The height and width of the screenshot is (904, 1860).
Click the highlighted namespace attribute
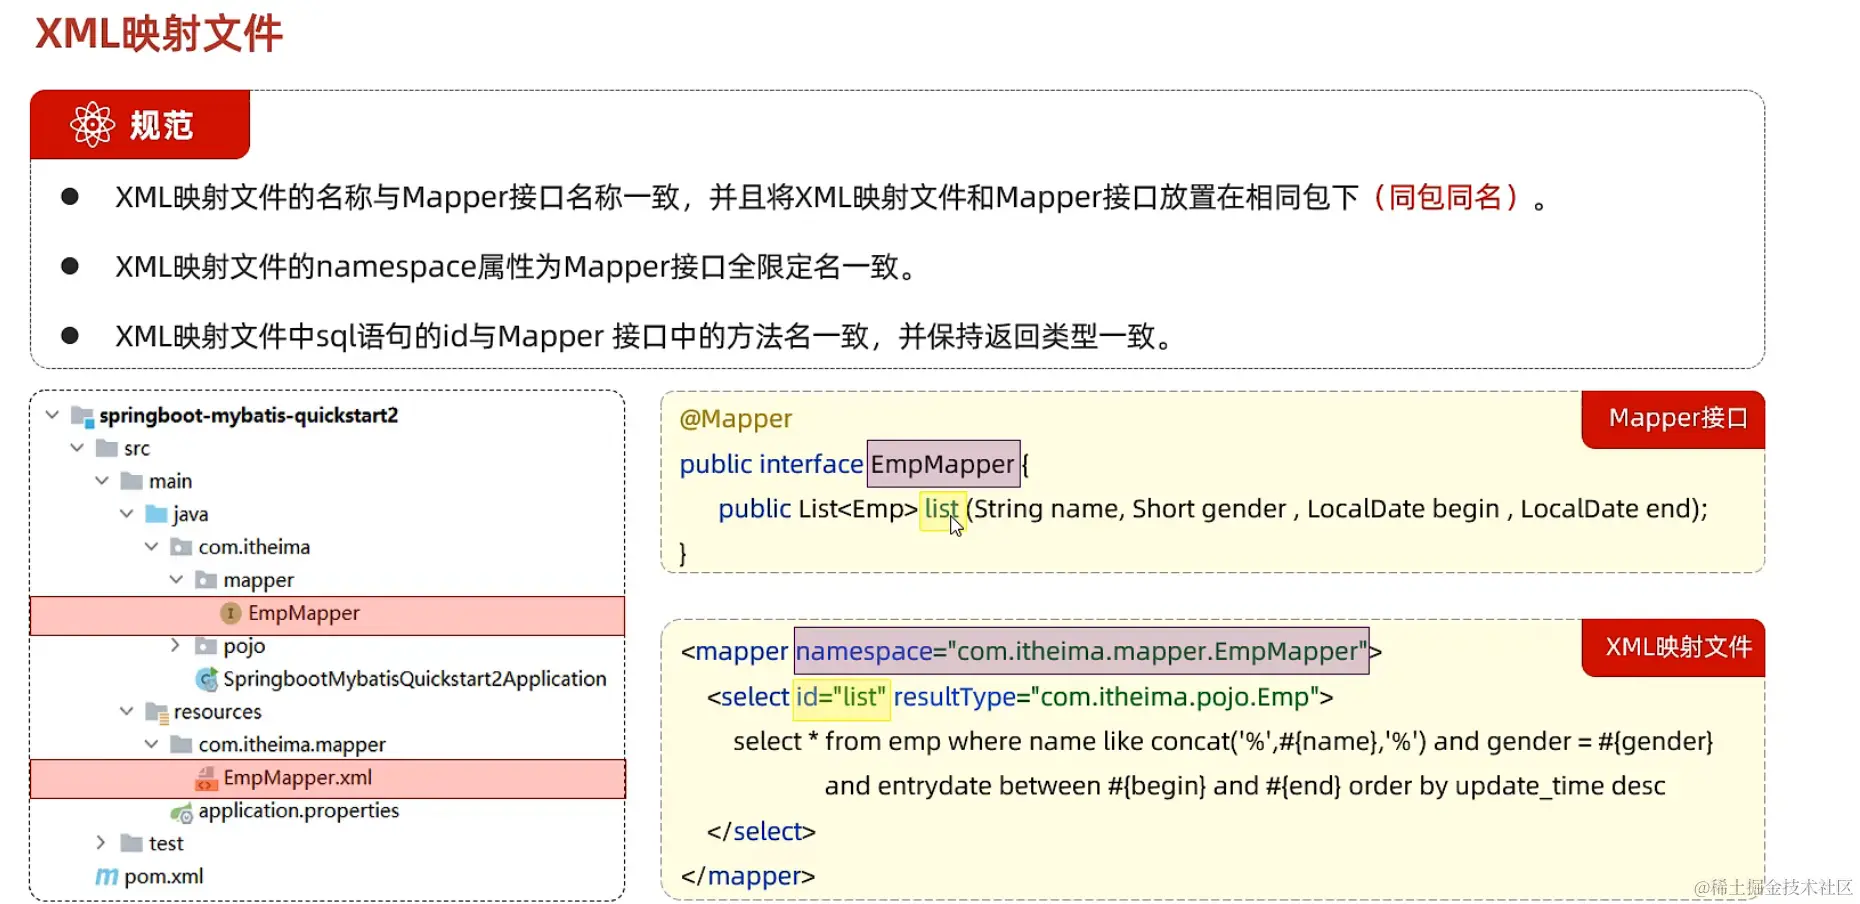click(x=1081, y=651)
